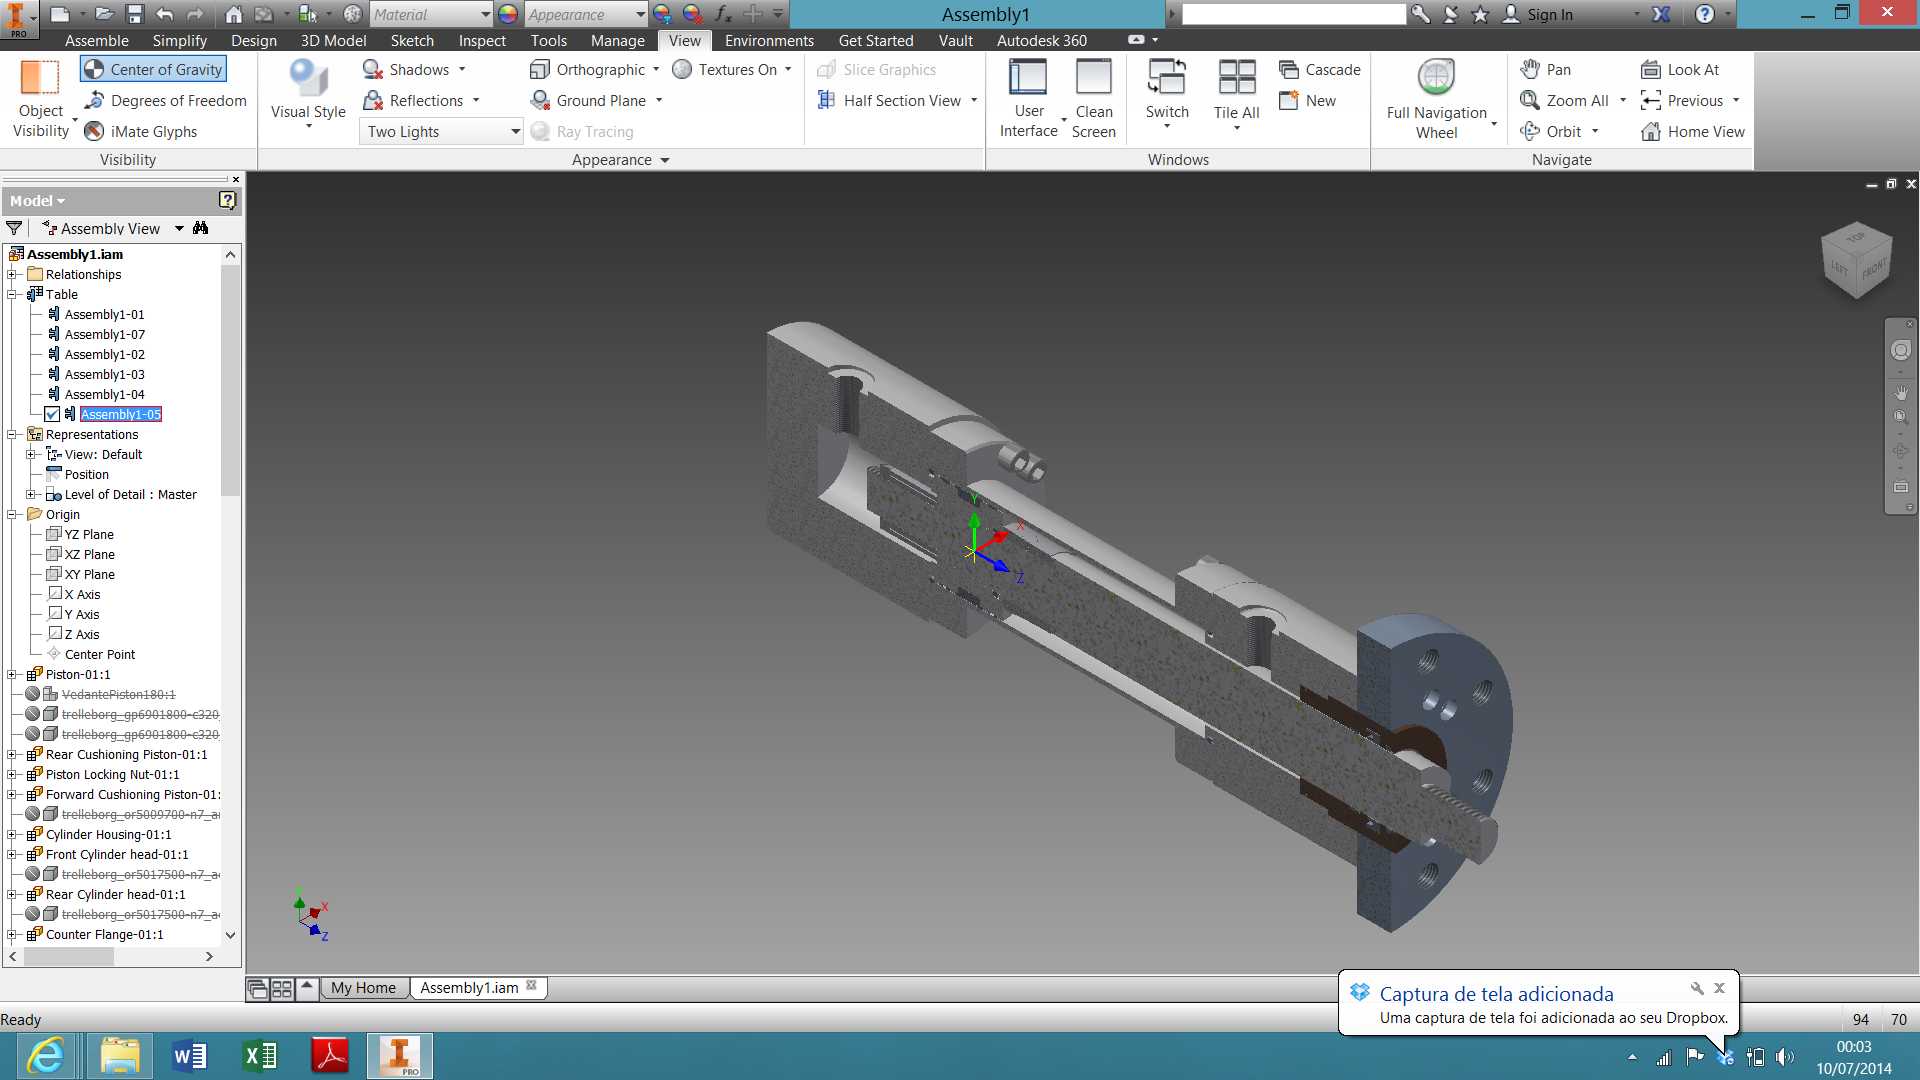Open the Visual Style gallery
The height and width of the screenshot is (1080, 1920).
pyautogui.click(x=308, y=95)
